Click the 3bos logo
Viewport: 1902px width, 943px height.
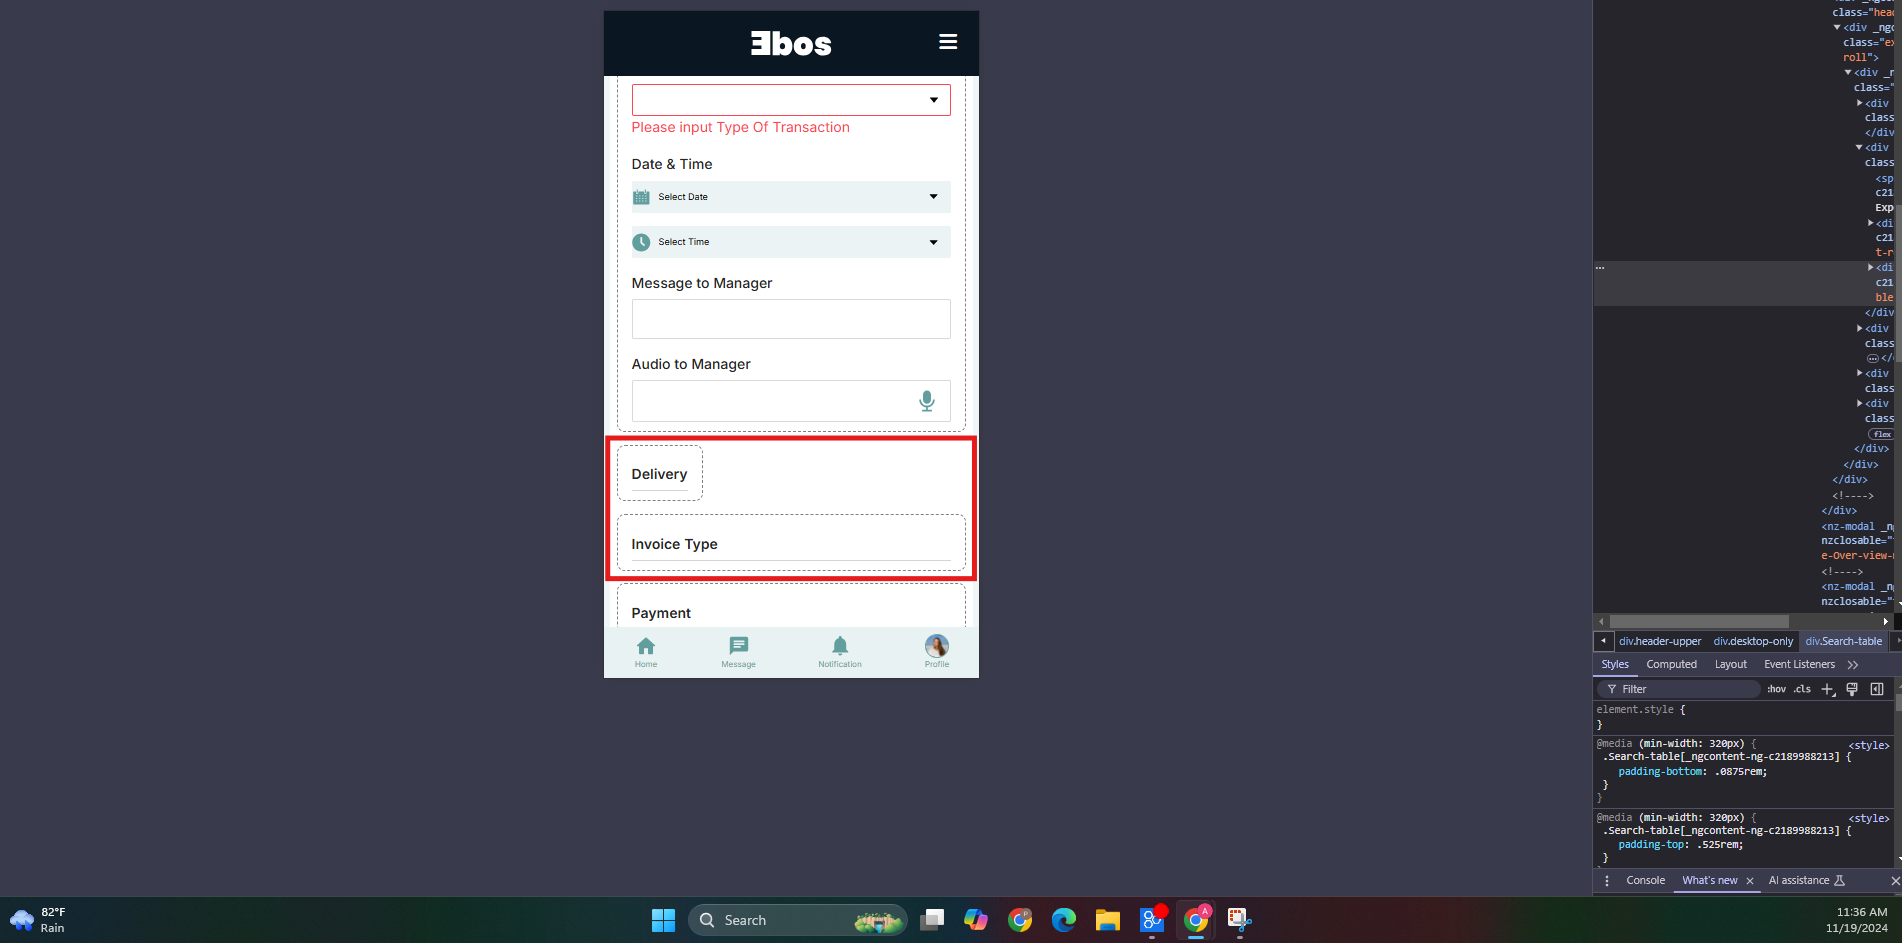tap(791, 43)
